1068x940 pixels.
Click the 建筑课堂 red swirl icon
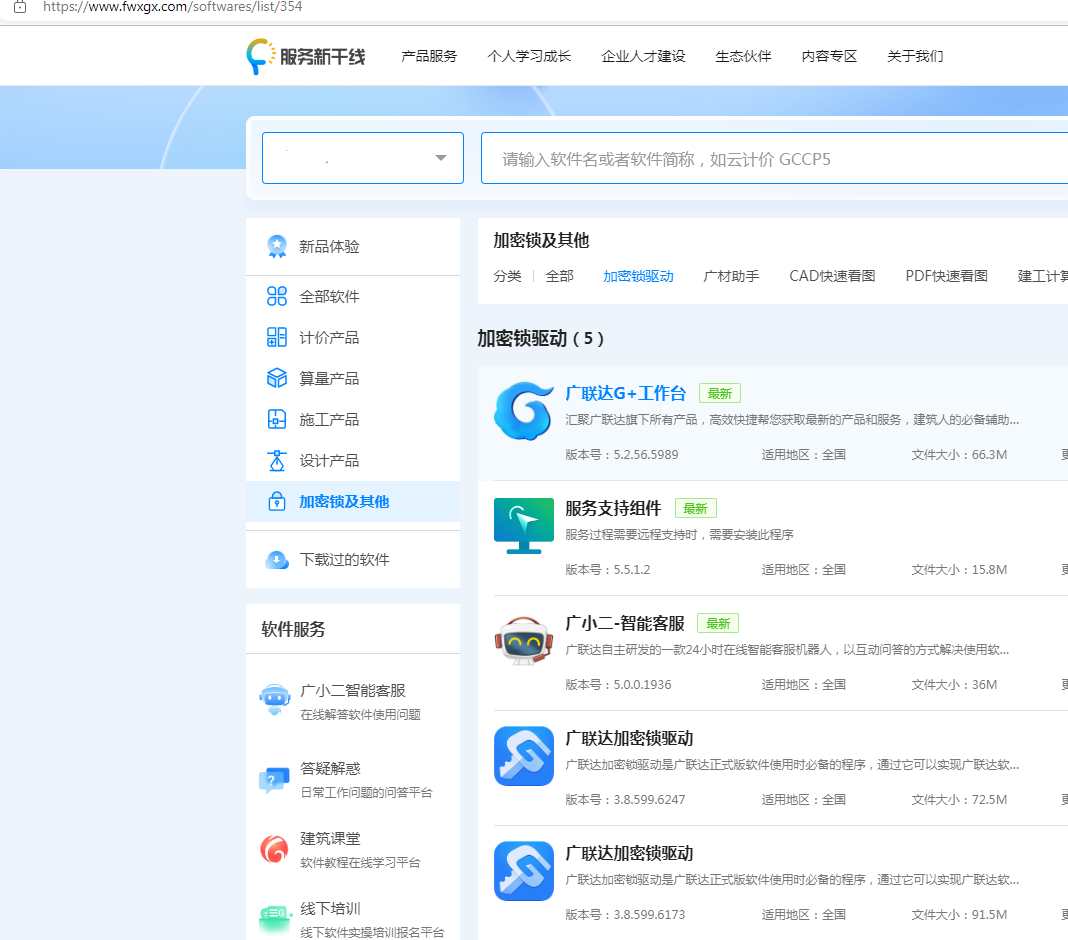pos(275,849)
